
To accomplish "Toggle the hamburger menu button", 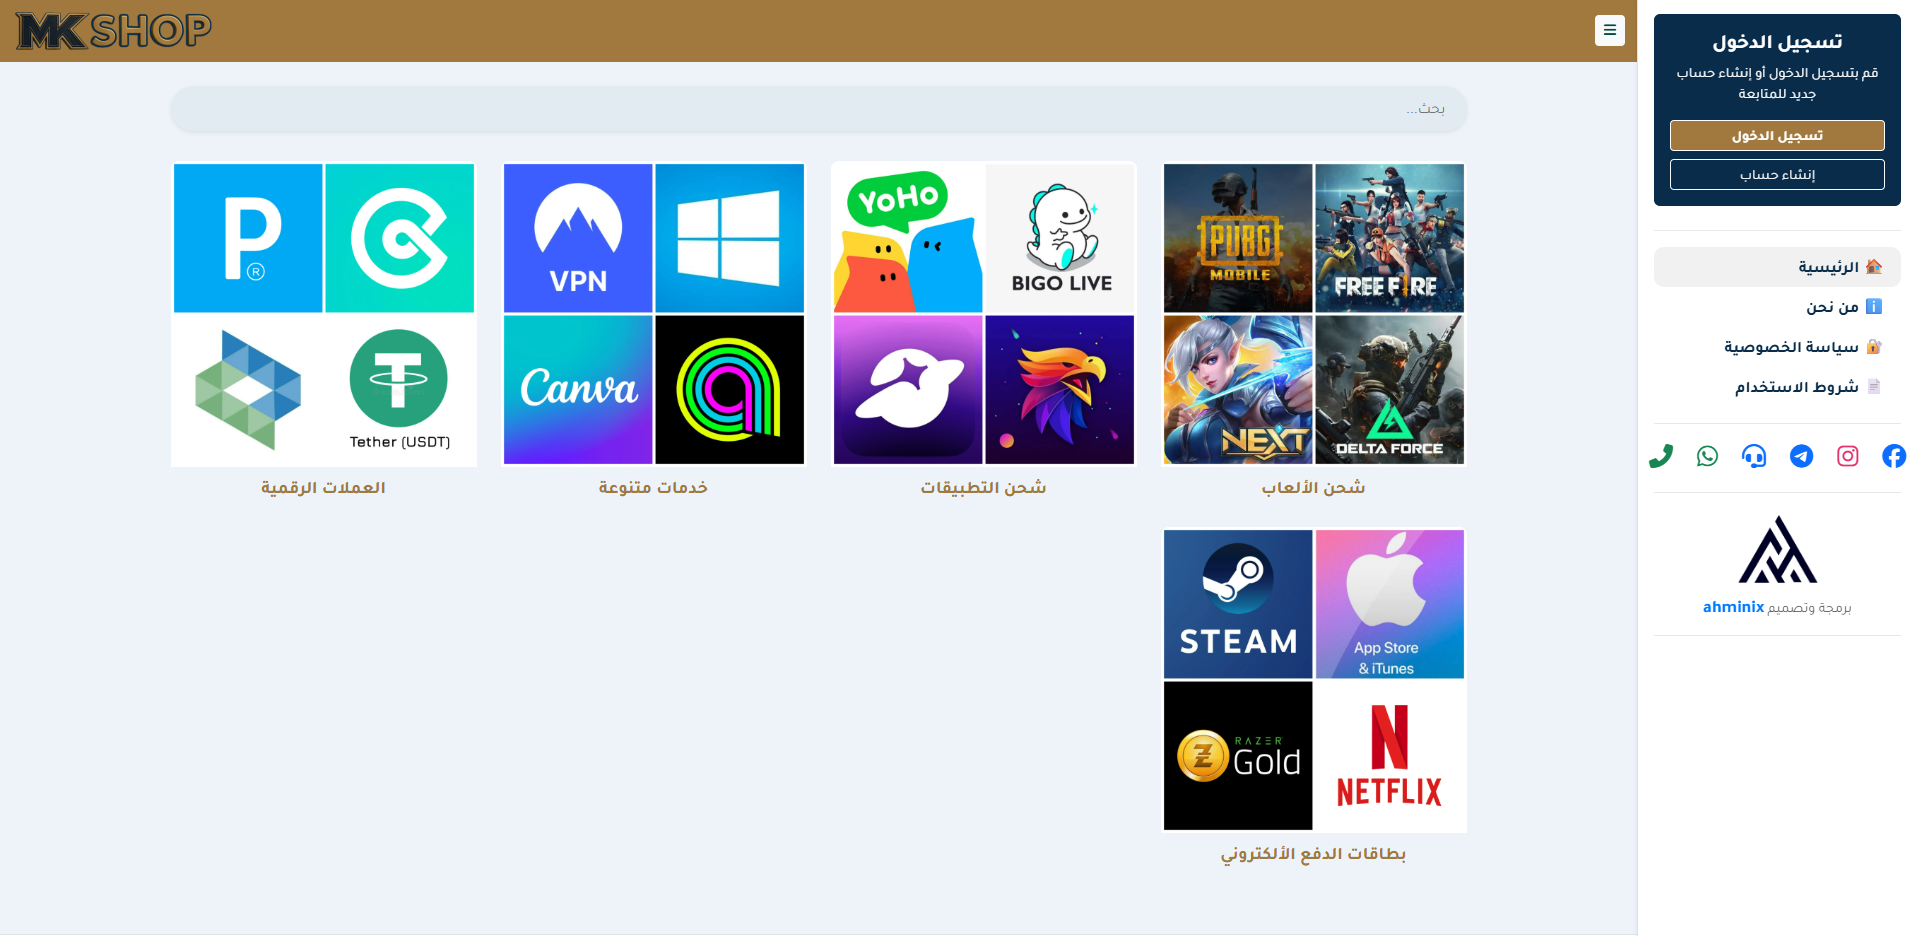I will point(1609,30).
